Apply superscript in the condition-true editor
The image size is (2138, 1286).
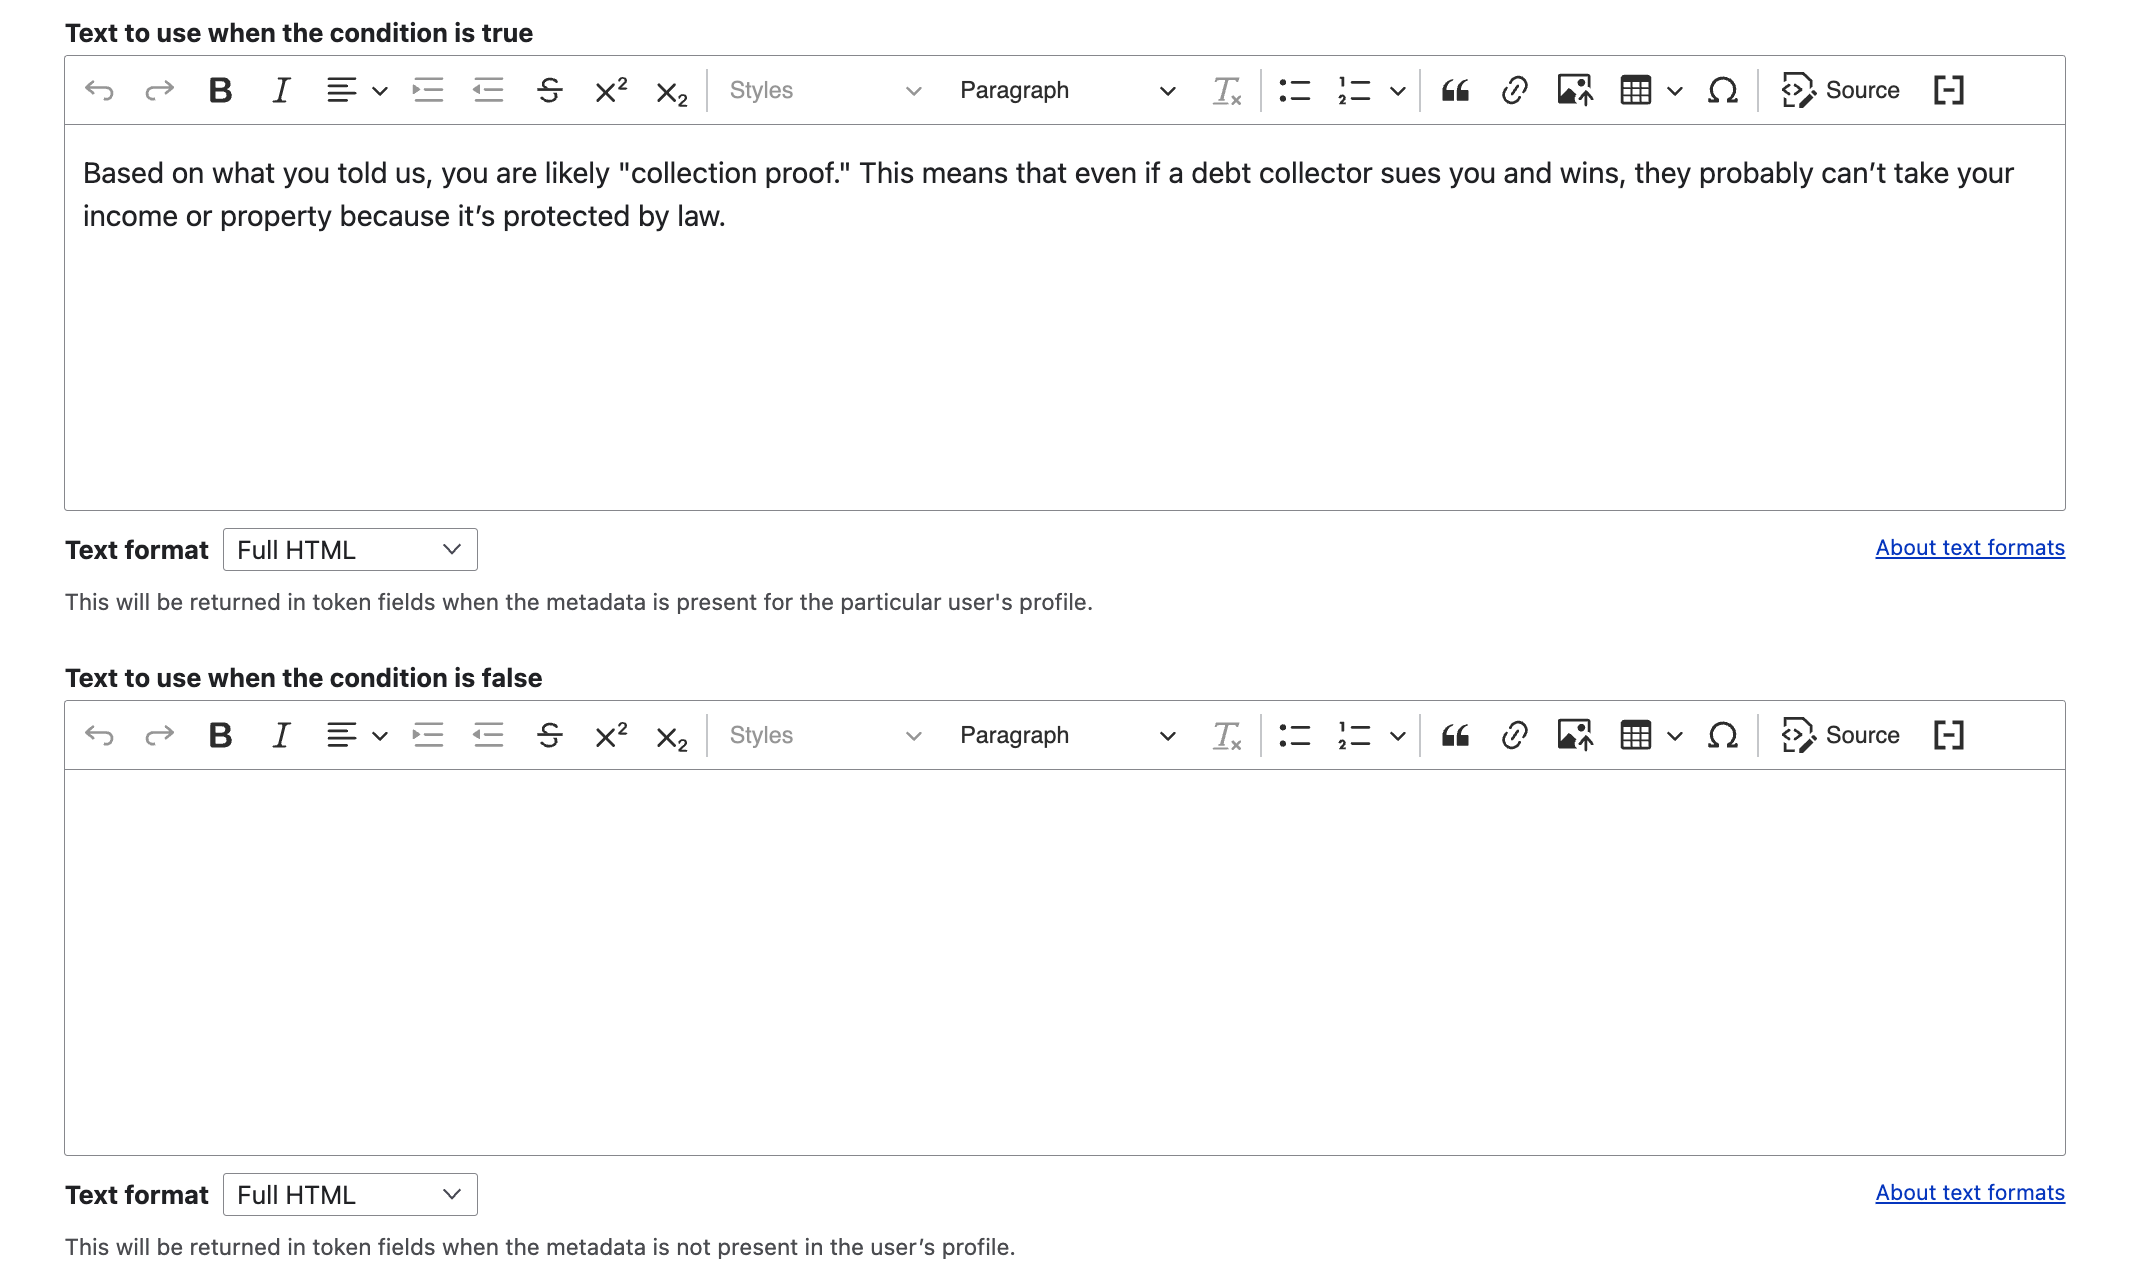click(610, 91)
